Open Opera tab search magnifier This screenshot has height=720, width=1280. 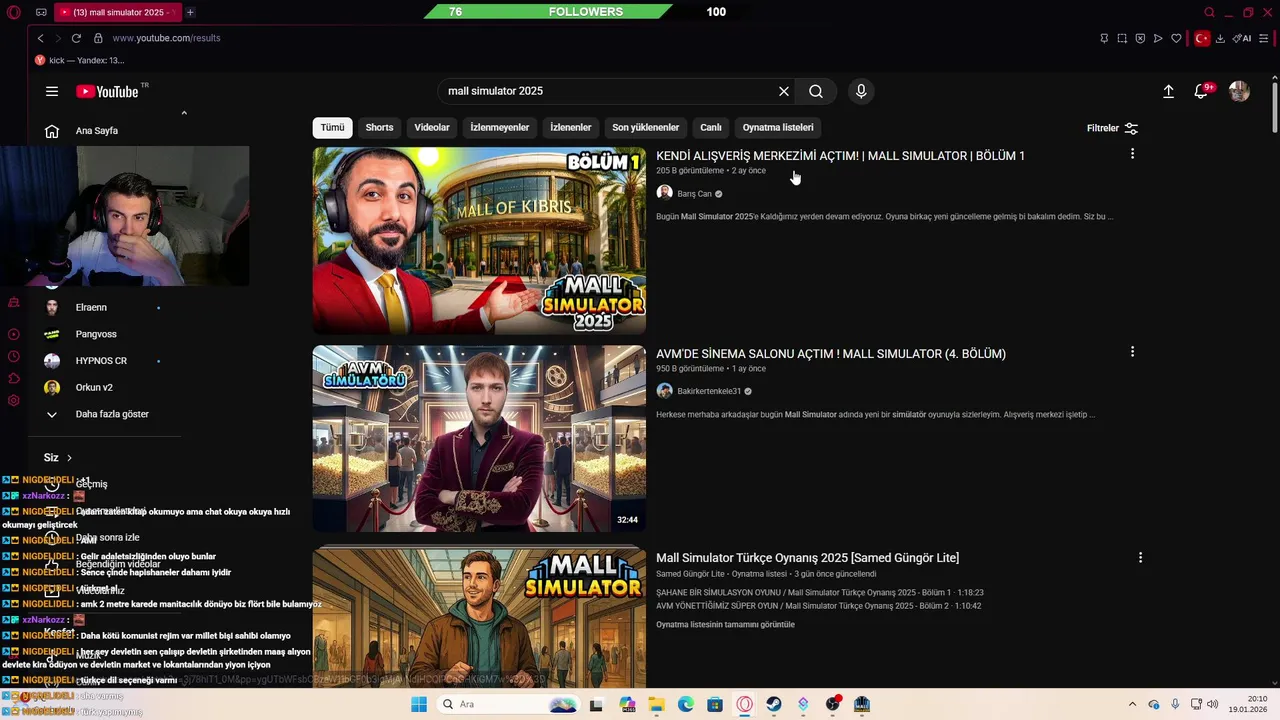pos(1209,12)
